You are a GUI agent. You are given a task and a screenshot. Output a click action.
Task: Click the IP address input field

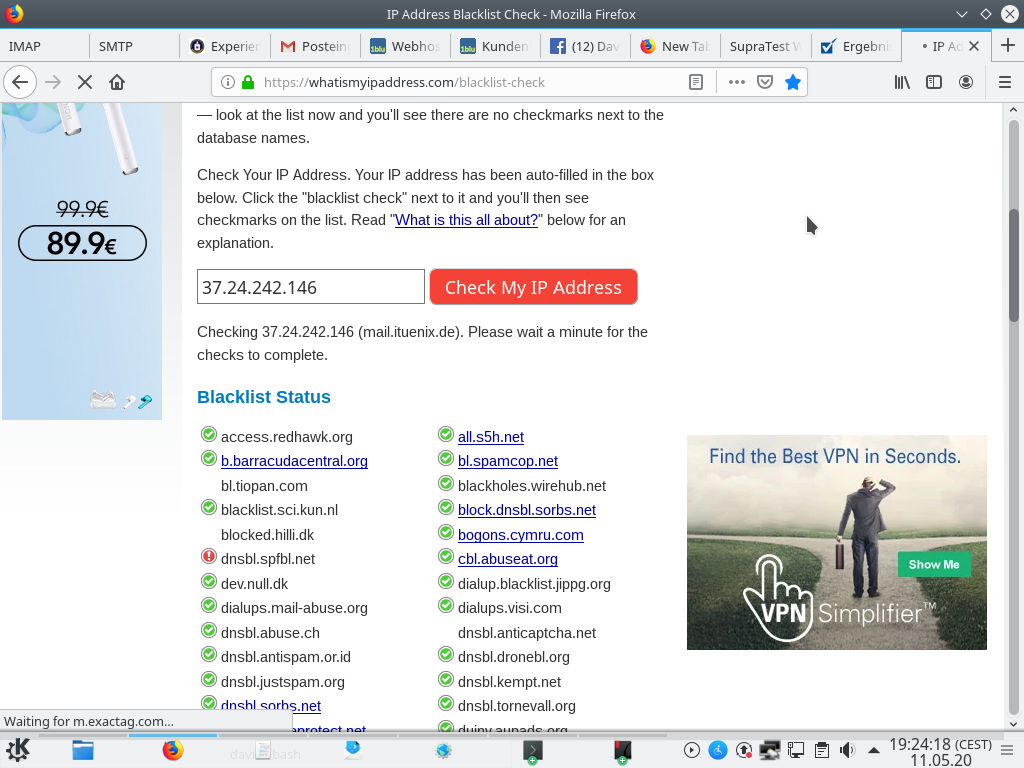click(310, 287)
